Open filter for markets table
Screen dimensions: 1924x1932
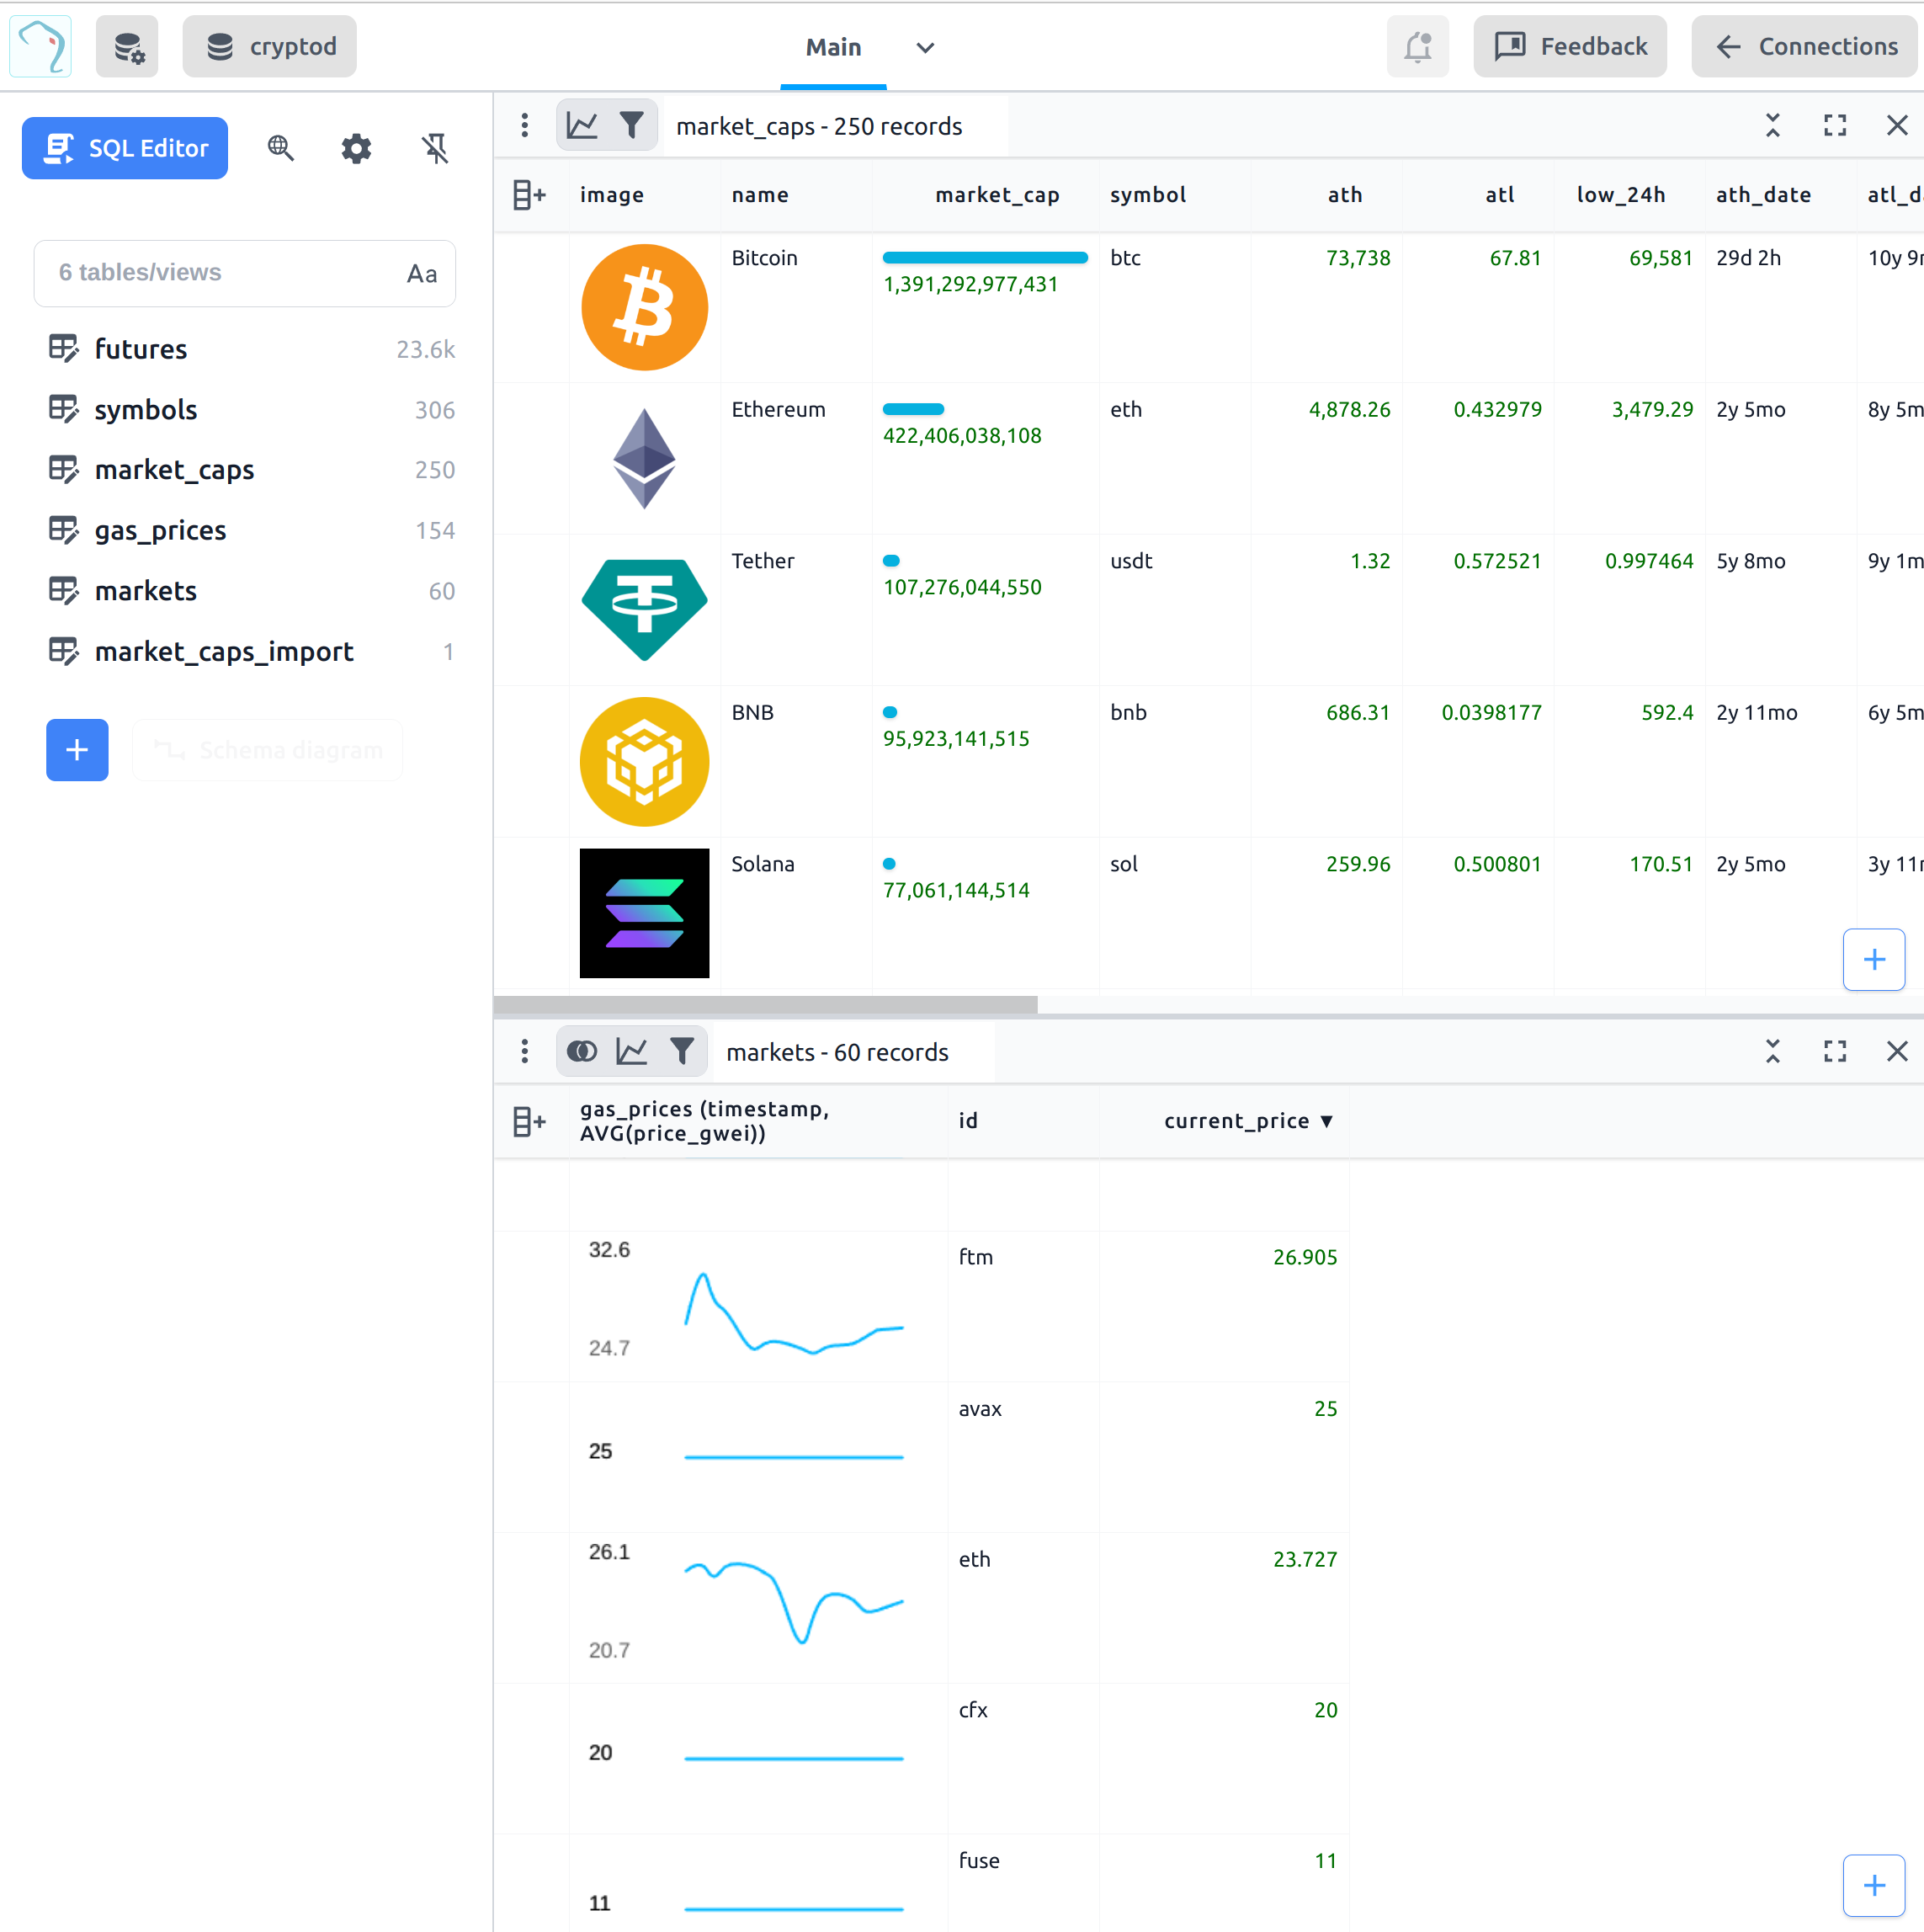pos(682,1052)
